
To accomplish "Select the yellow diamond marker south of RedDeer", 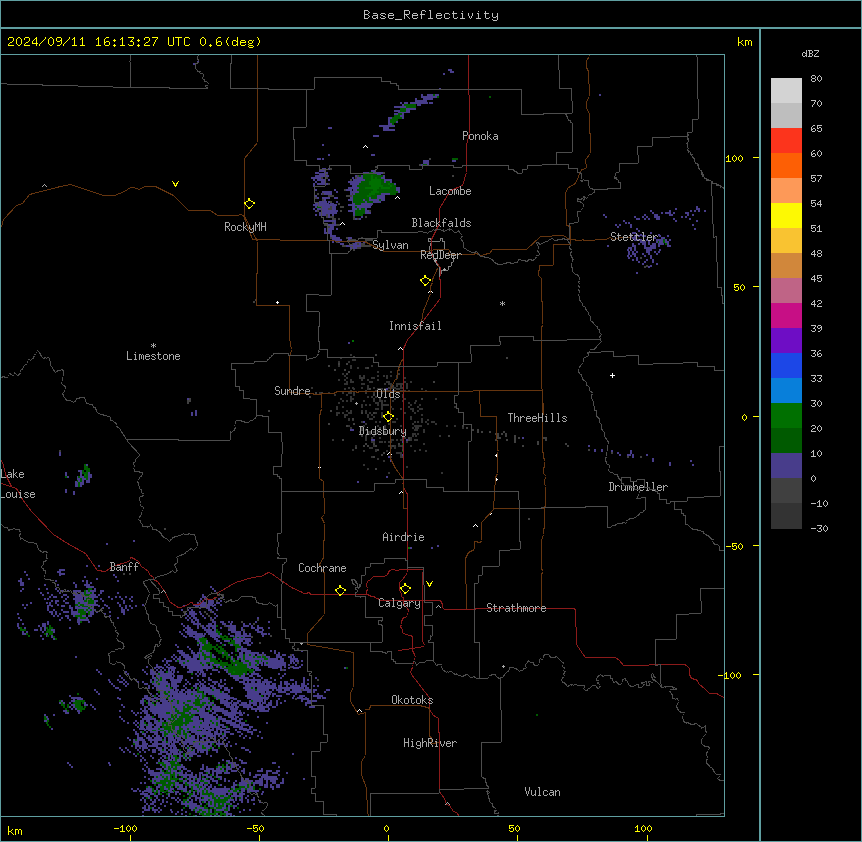I will coord(425,280).
